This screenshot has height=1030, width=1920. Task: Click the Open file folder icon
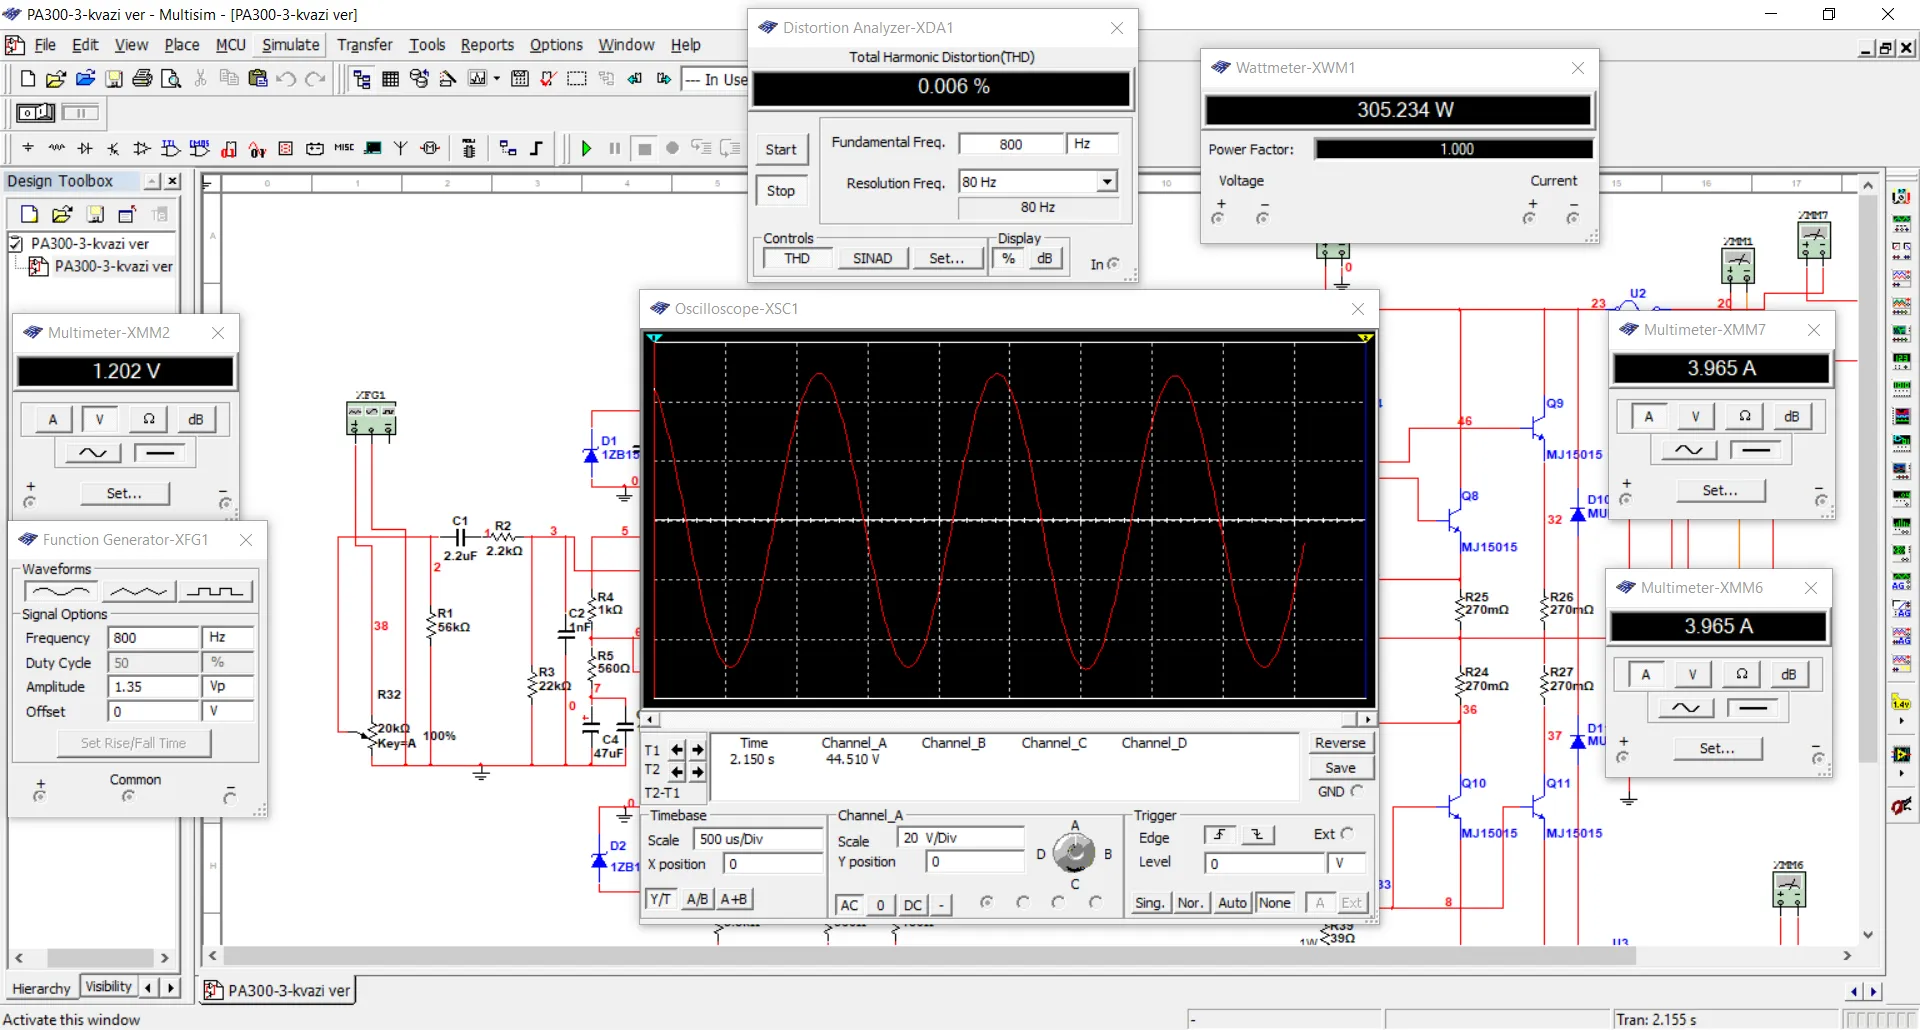[x=56, y=78]
